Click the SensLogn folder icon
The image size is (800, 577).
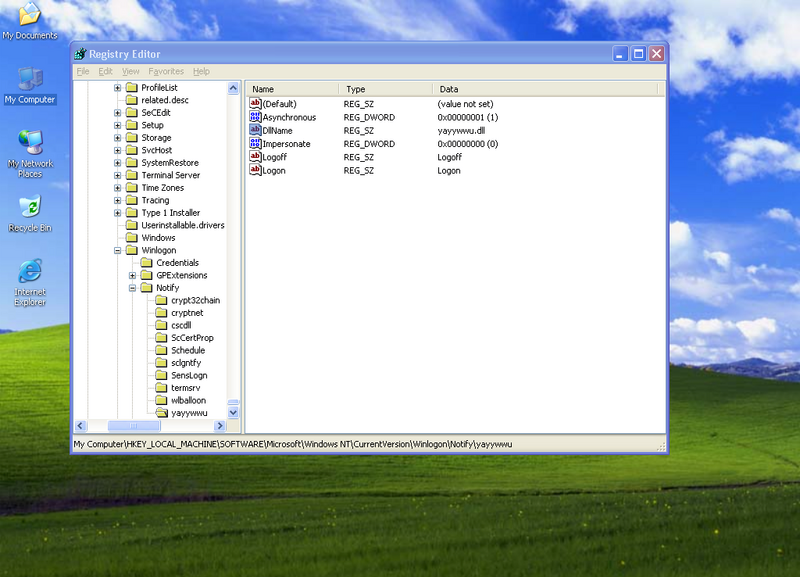[161, 375]
